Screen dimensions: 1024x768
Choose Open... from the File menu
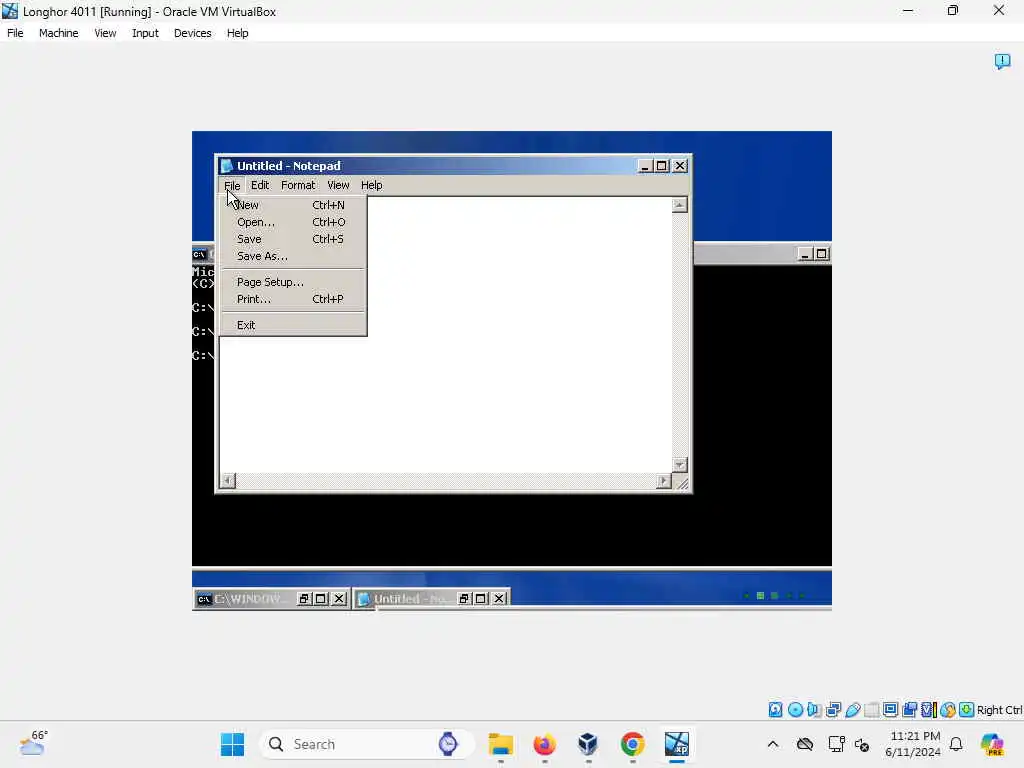click(x=293, y=222)
